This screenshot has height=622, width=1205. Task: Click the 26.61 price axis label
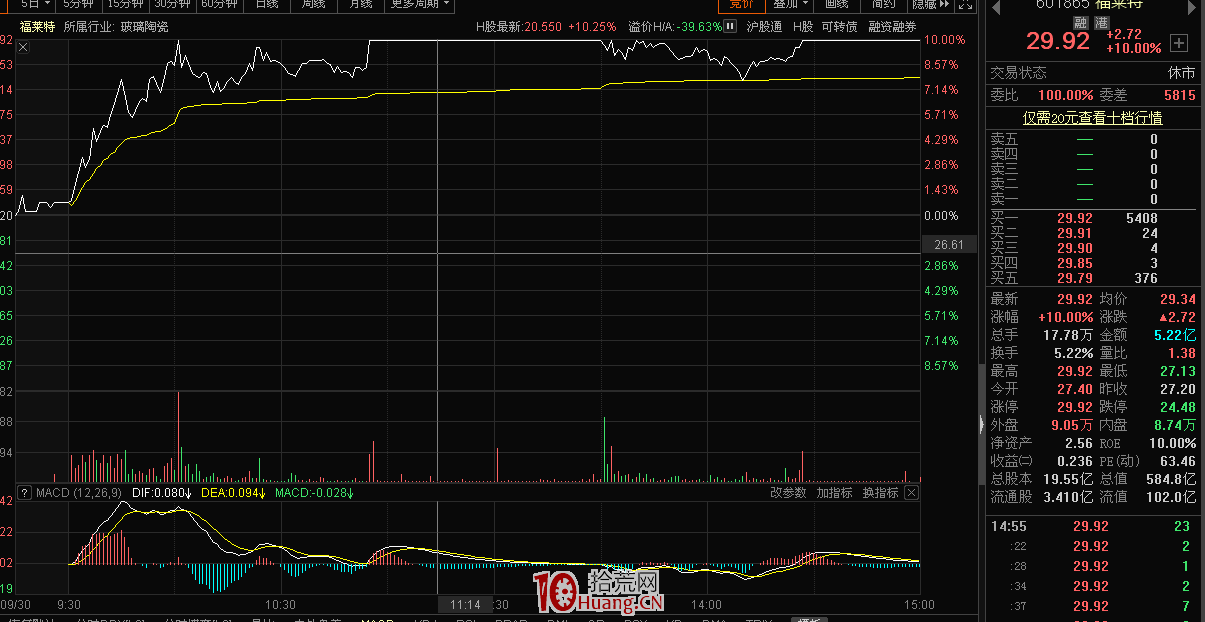click(948, 245)
